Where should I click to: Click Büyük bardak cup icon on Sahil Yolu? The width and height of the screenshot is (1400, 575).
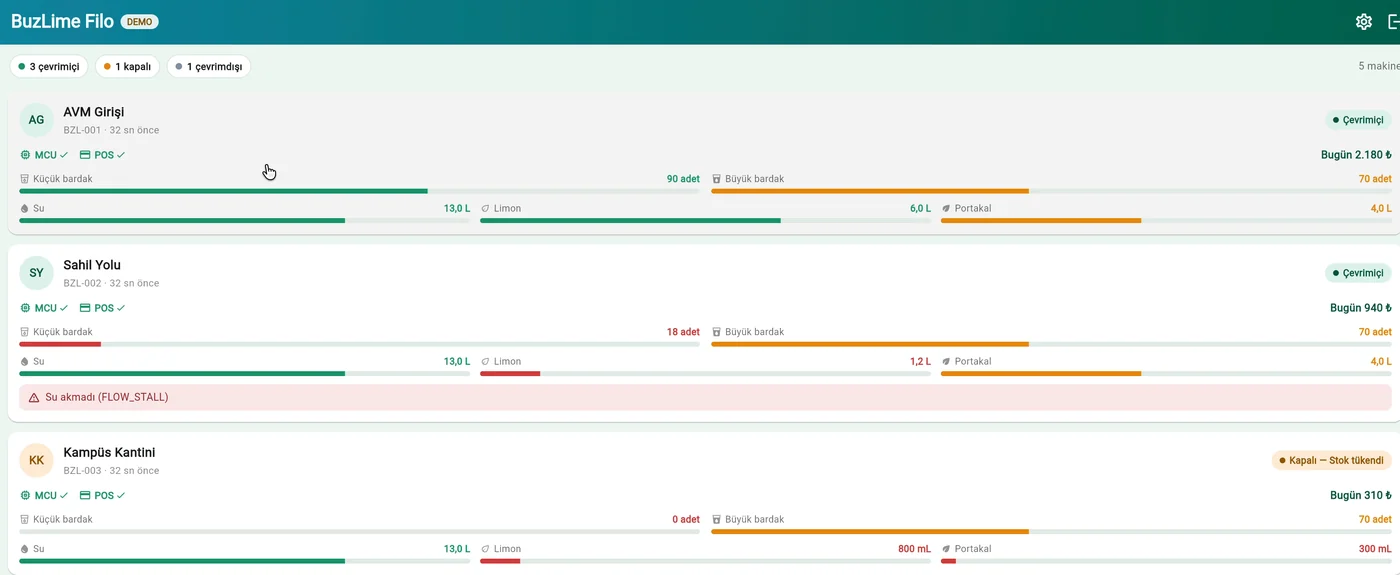pyautogui.click(x=717, y=332)
